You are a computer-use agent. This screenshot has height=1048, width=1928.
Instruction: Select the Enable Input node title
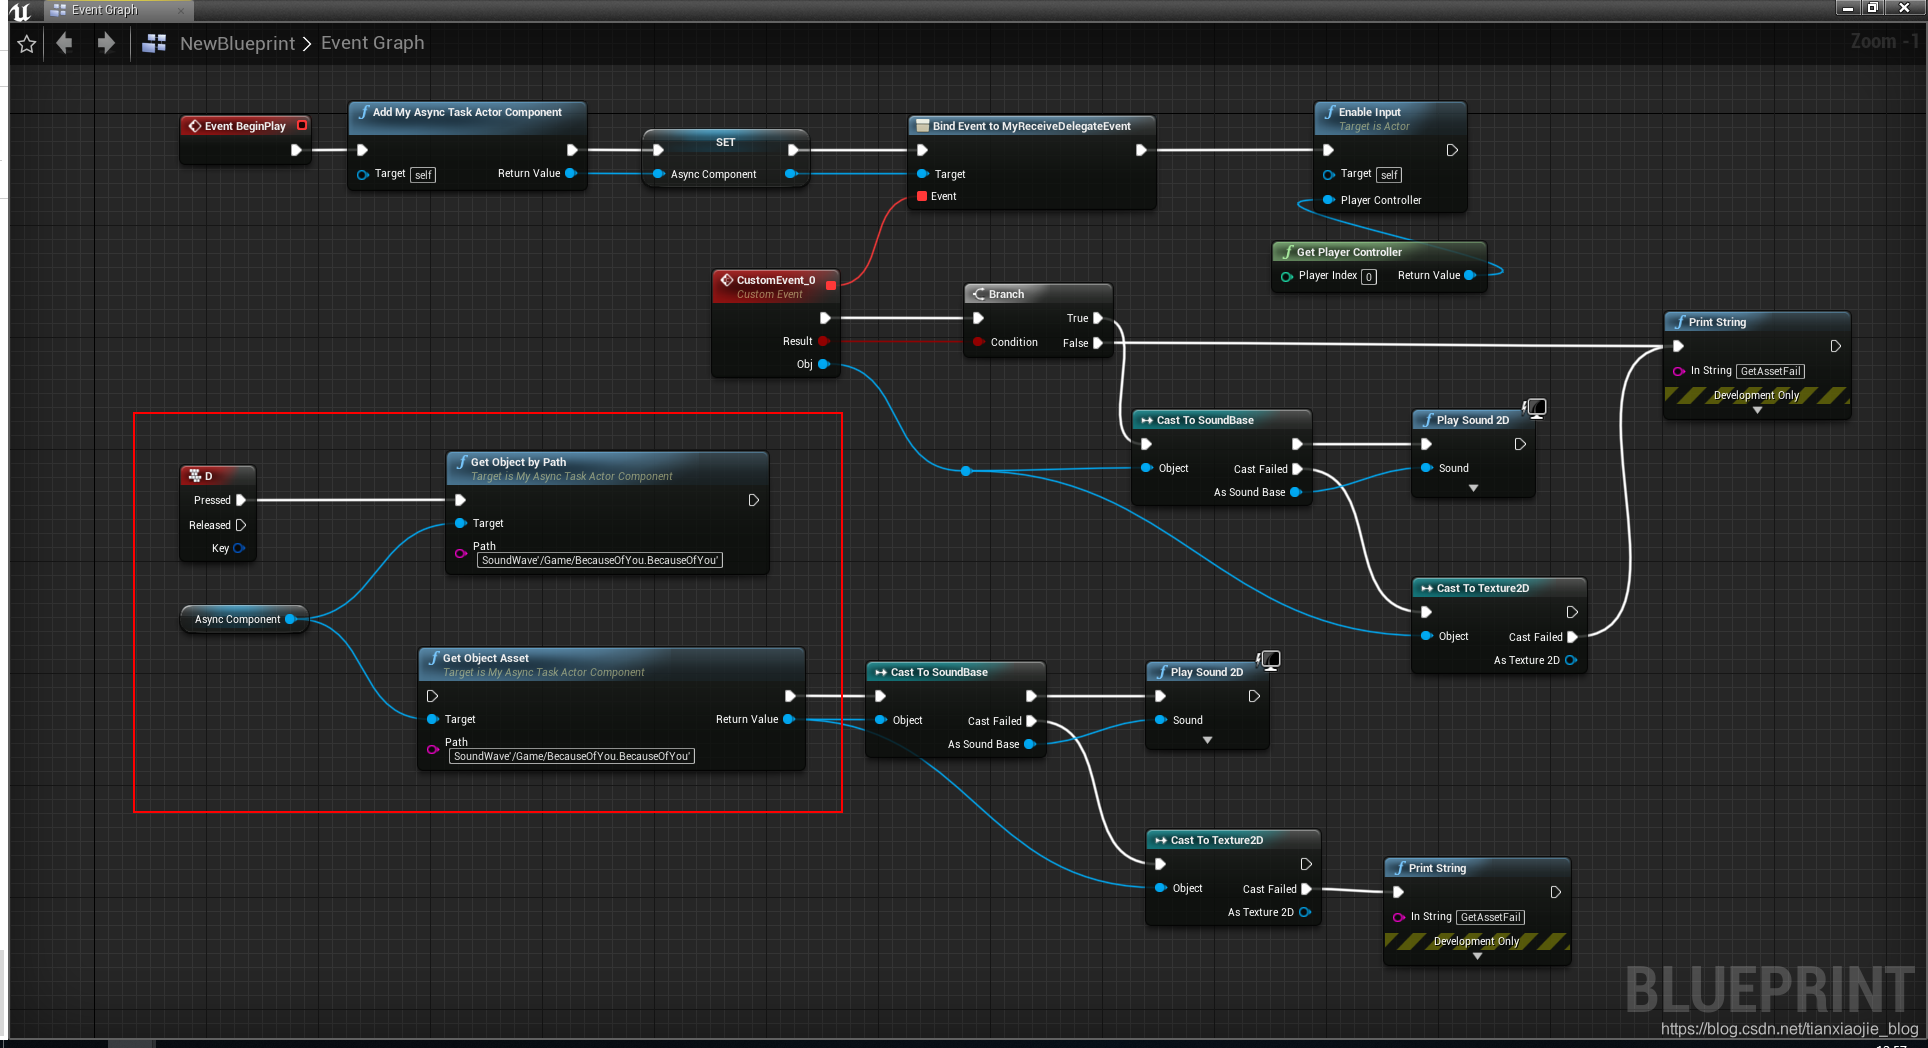(x=1369, y=112)
